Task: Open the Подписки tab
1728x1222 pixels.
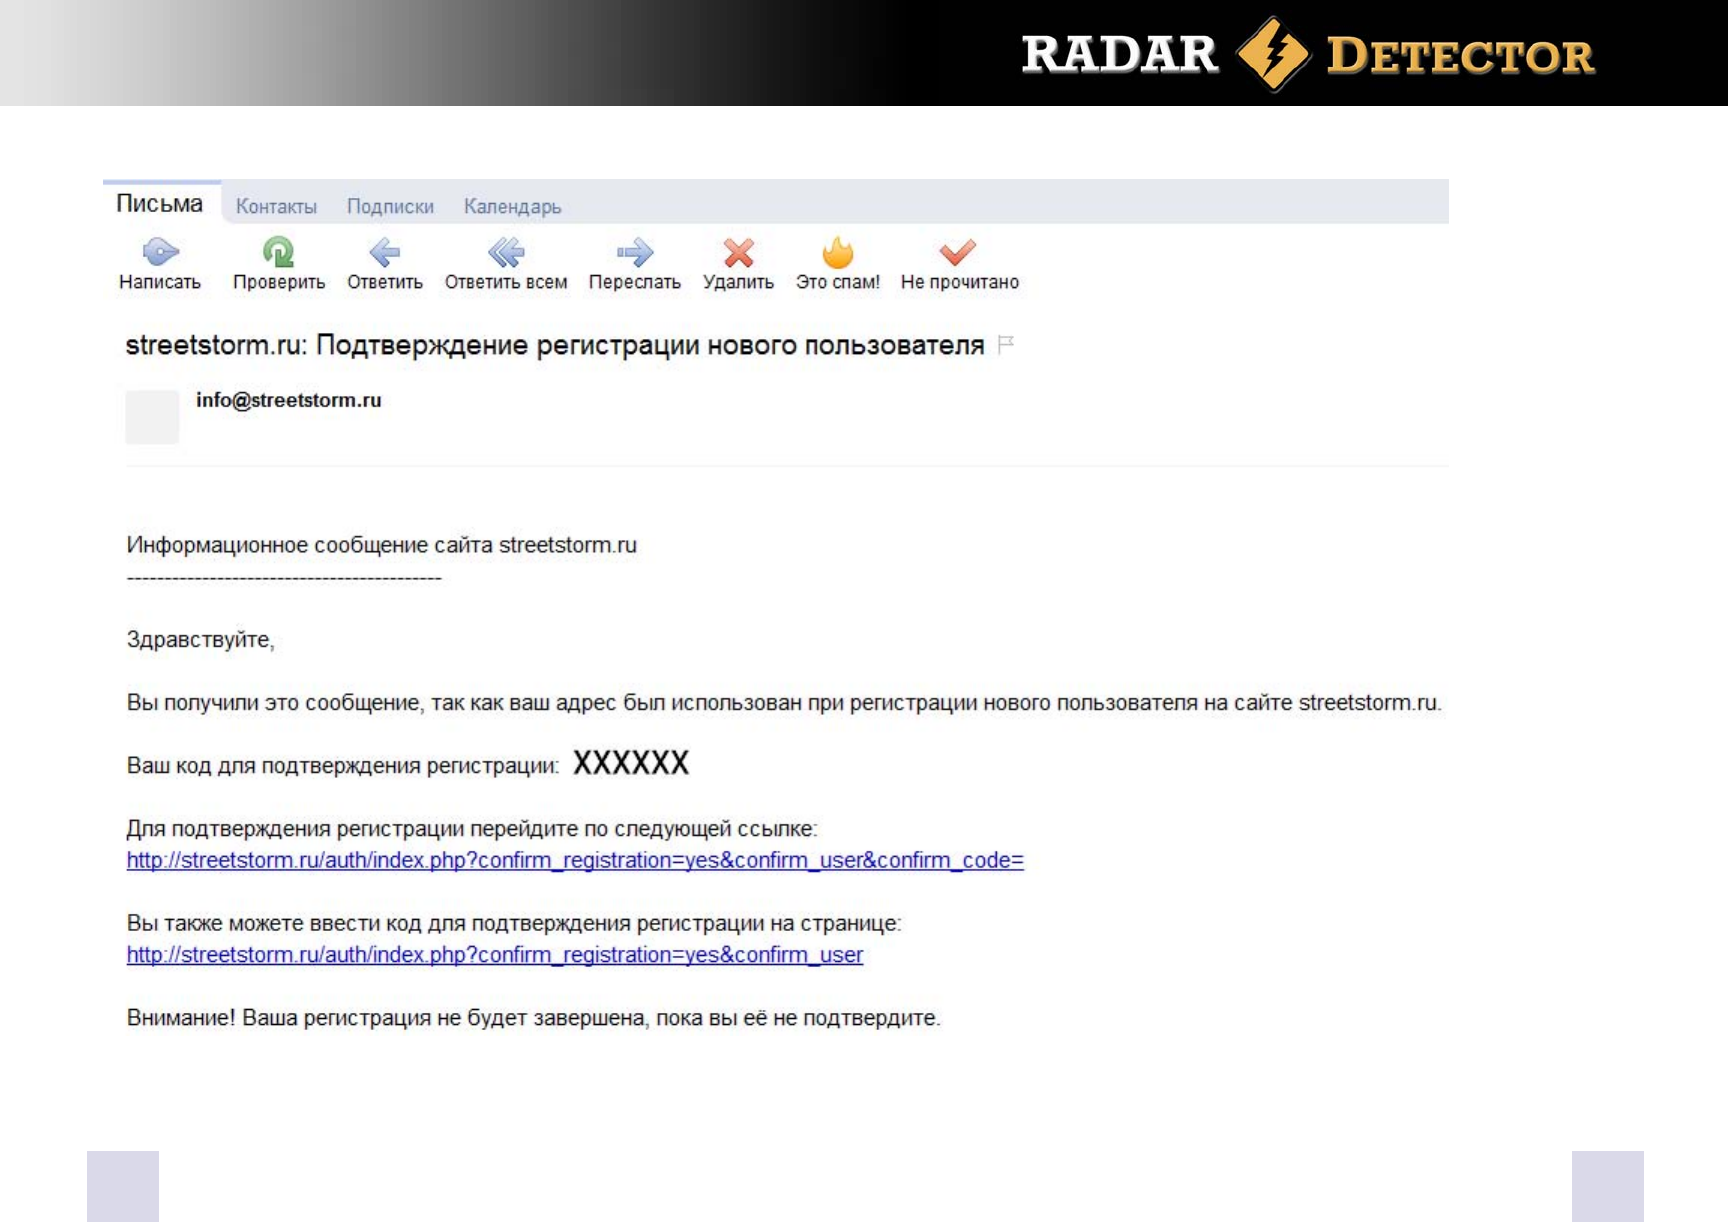Action: (390, 207)
